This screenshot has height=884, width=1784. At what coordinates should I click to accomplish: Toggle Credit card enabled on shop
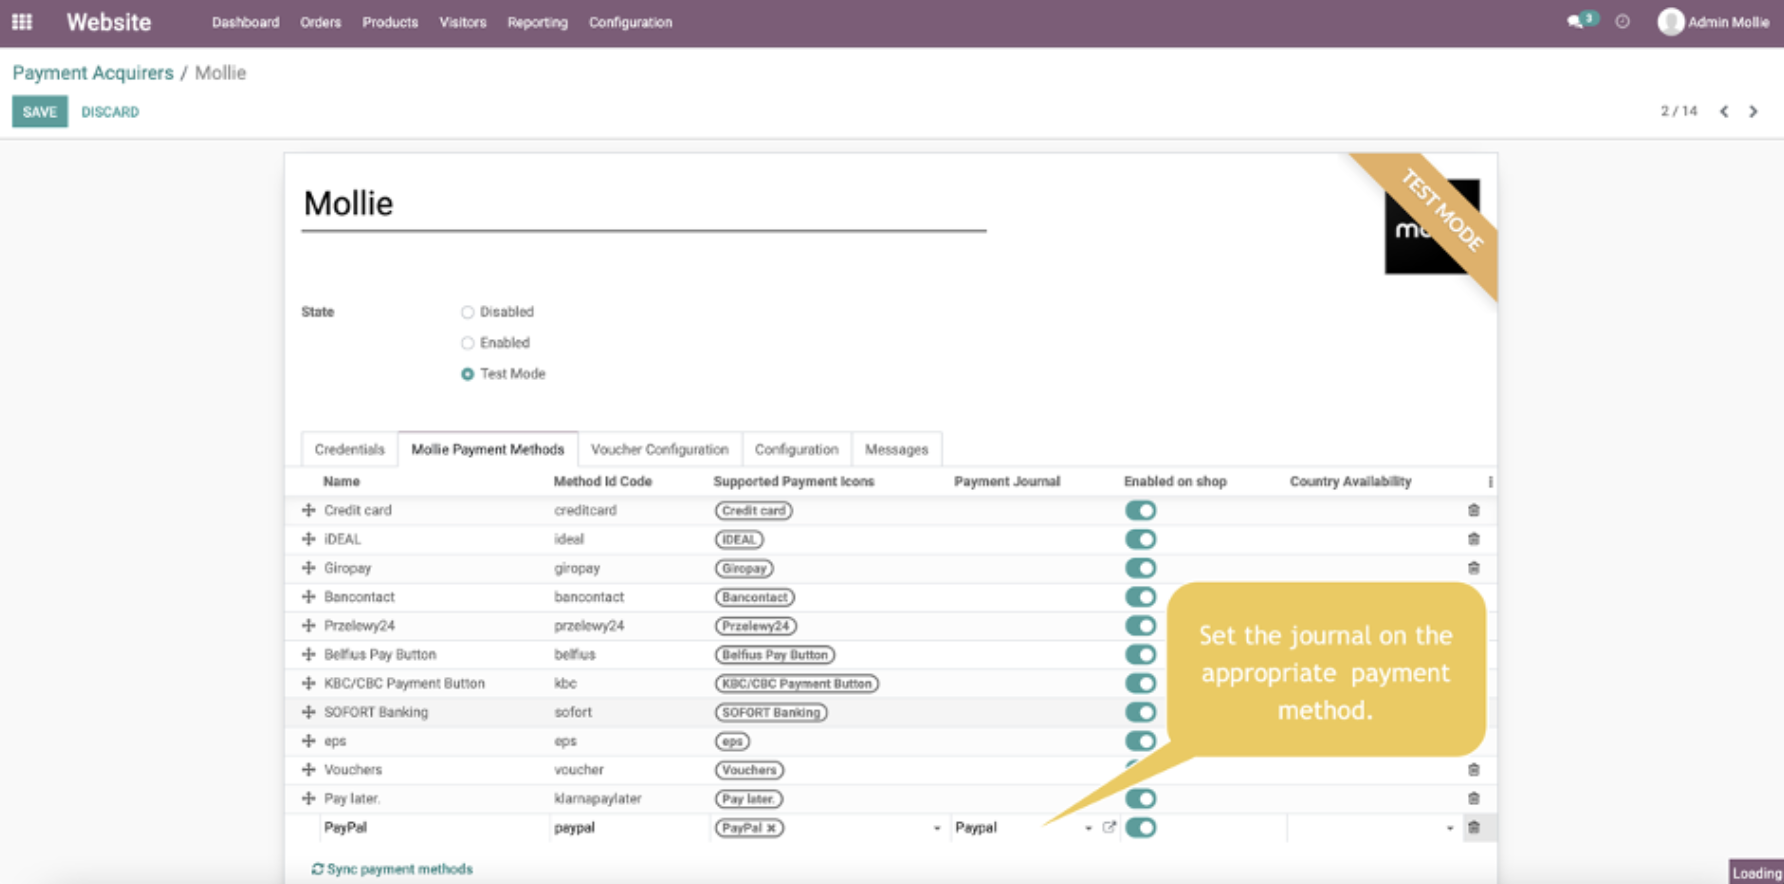(x=1140, y=510)
